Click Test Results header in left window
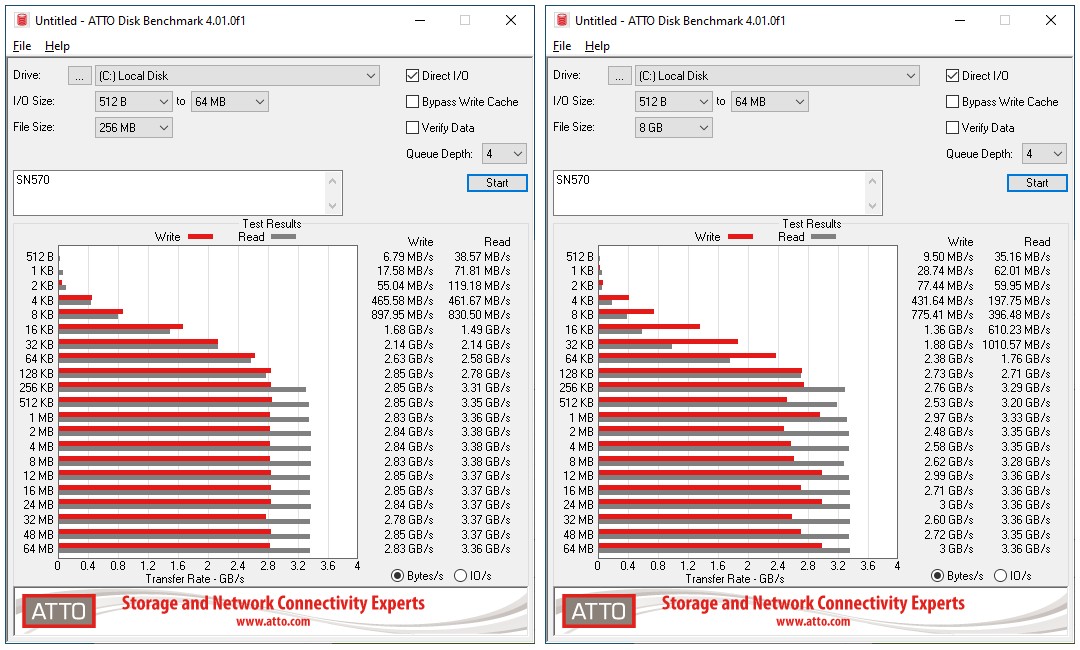The width and height of the screenshot is (1080, 650). click(x=272, y=224)
